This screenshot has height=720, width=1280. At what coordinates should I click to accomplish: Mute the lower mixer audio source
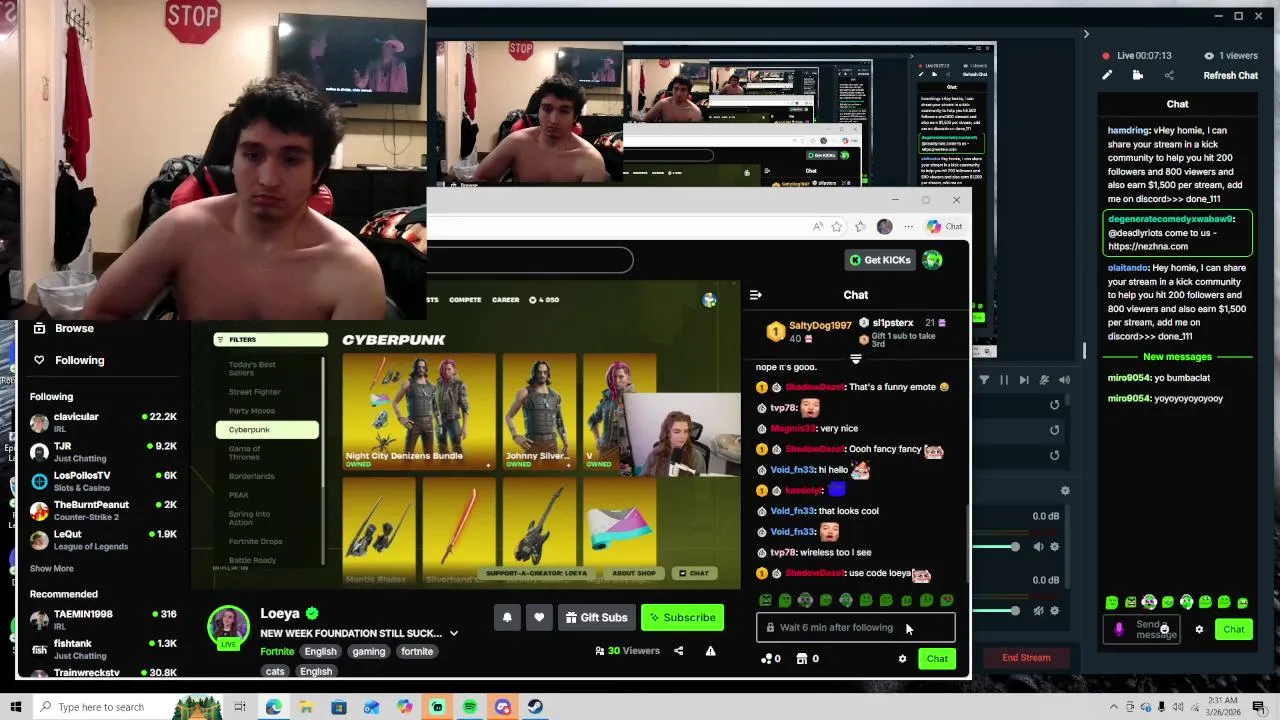pos(1038,611)
